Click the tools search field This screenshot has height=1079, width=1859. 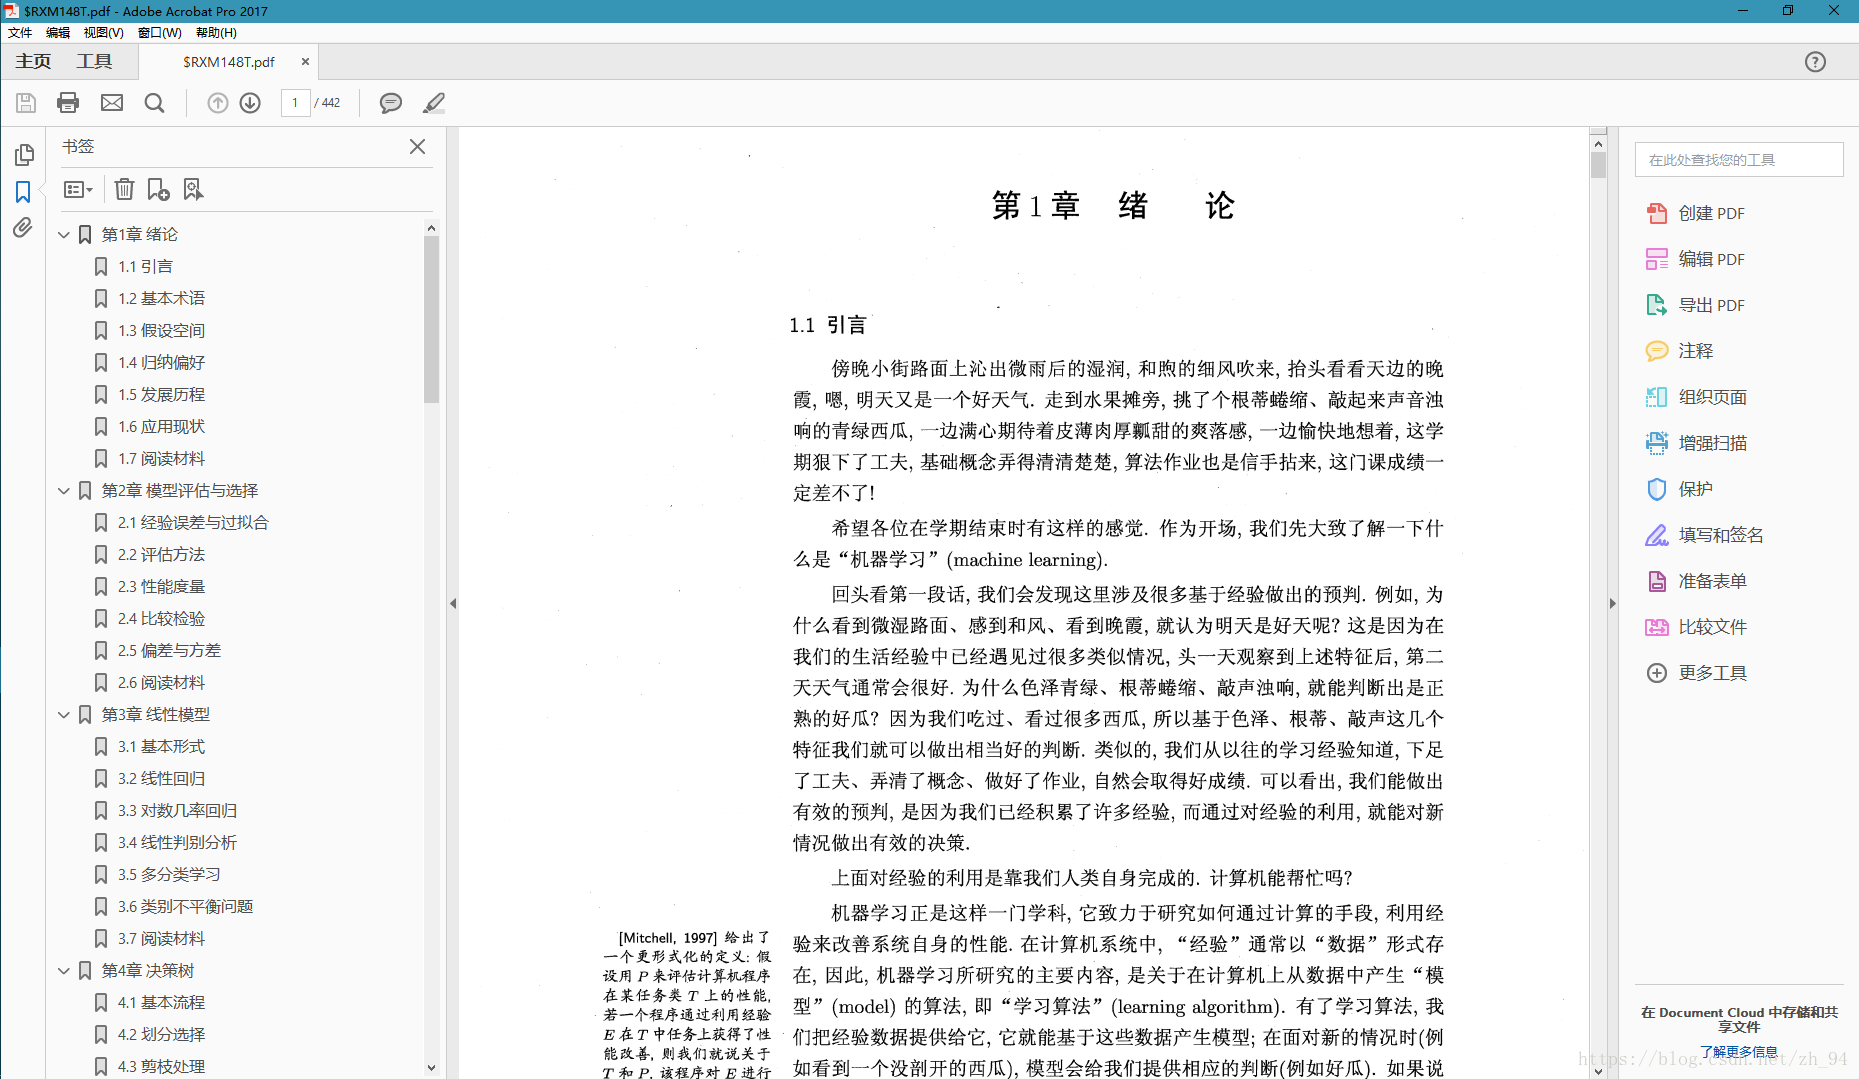(1739, 160)
